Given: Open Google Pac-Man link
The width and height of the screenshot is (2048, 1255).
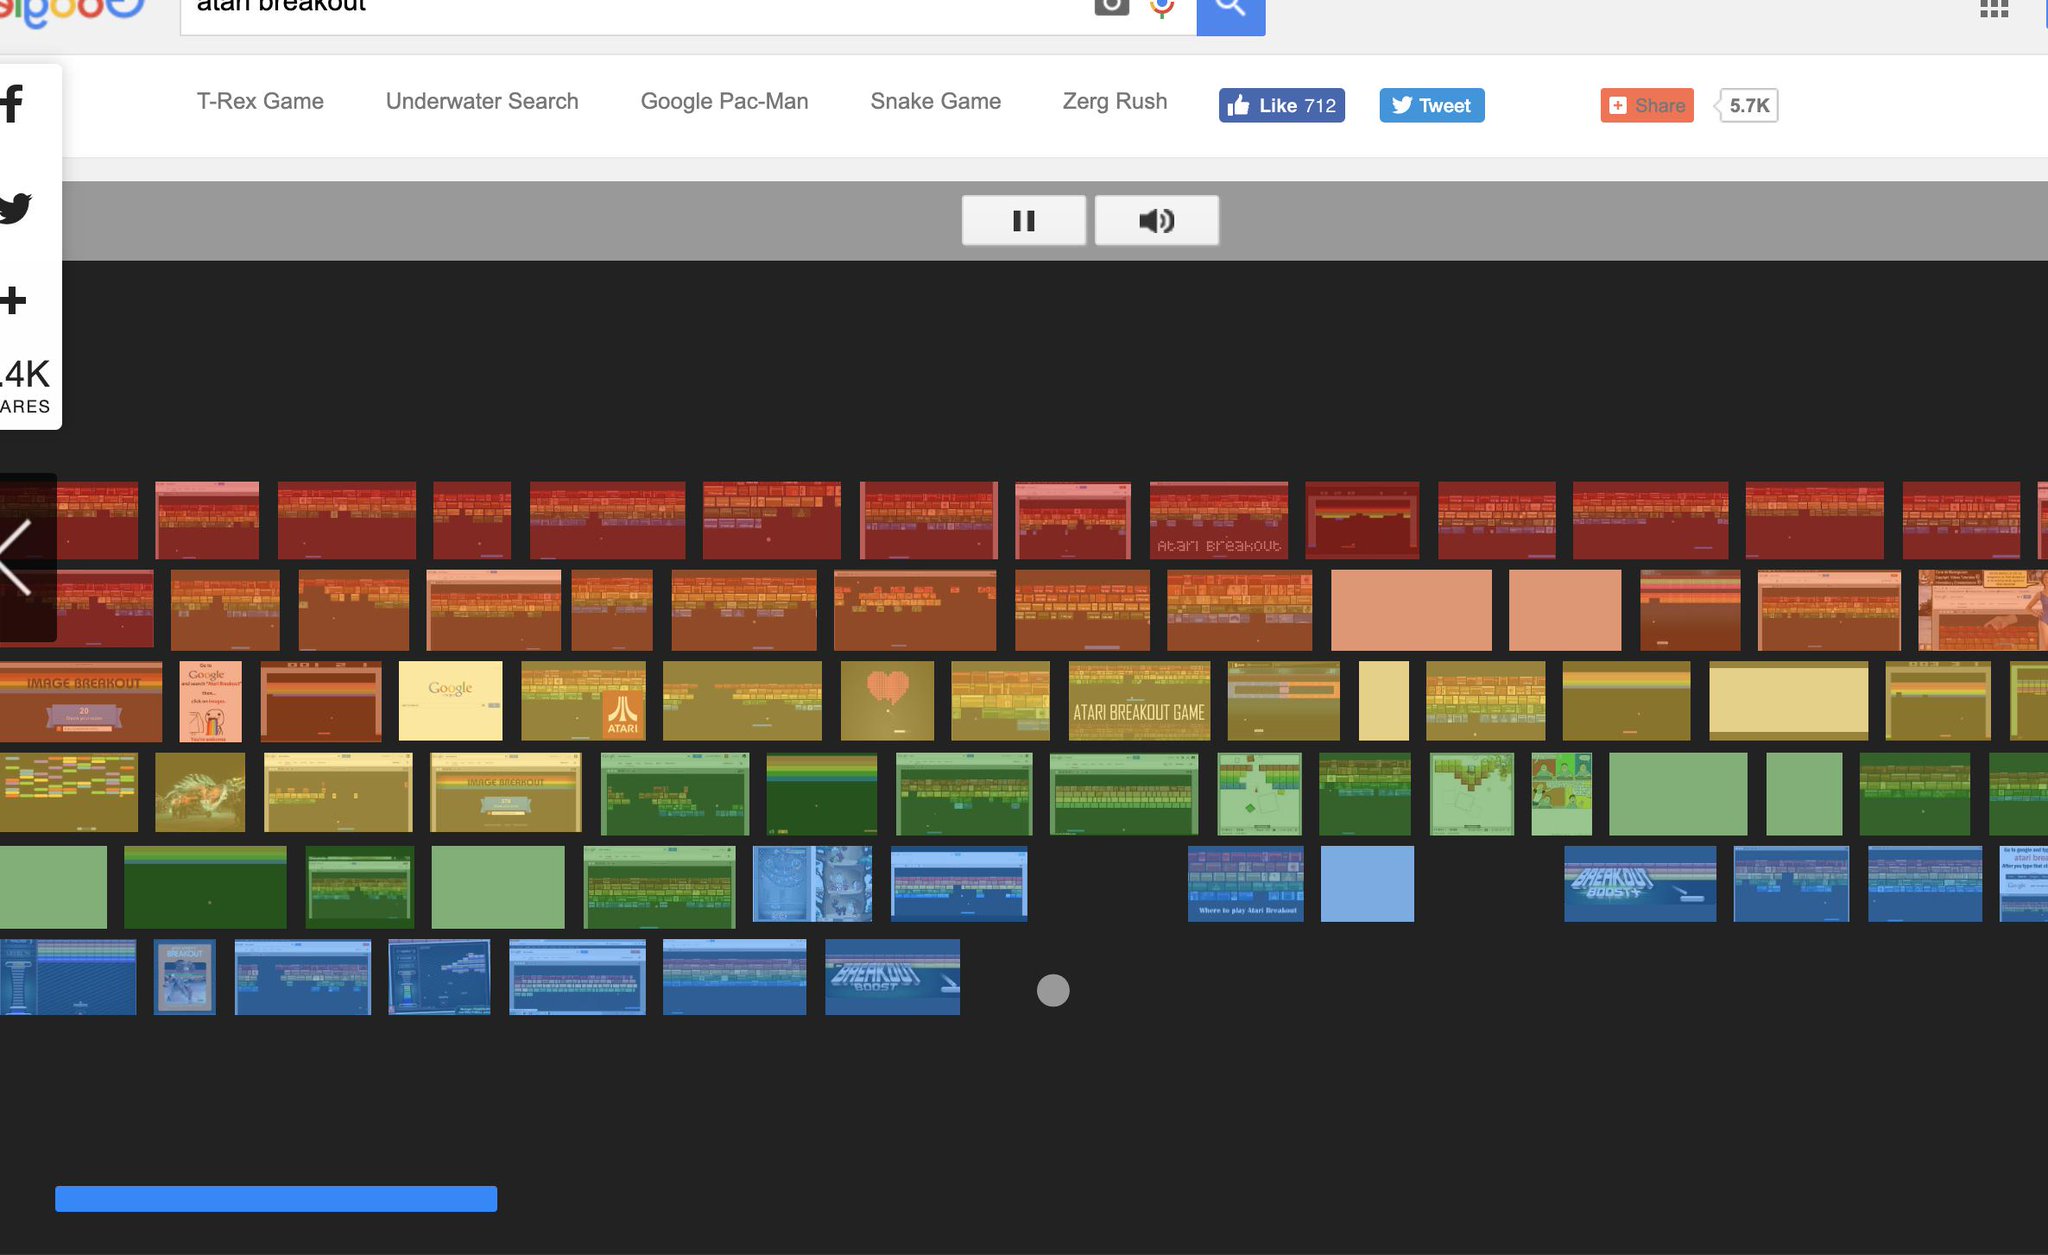Looking at the screenshot, I should [724, 101].
